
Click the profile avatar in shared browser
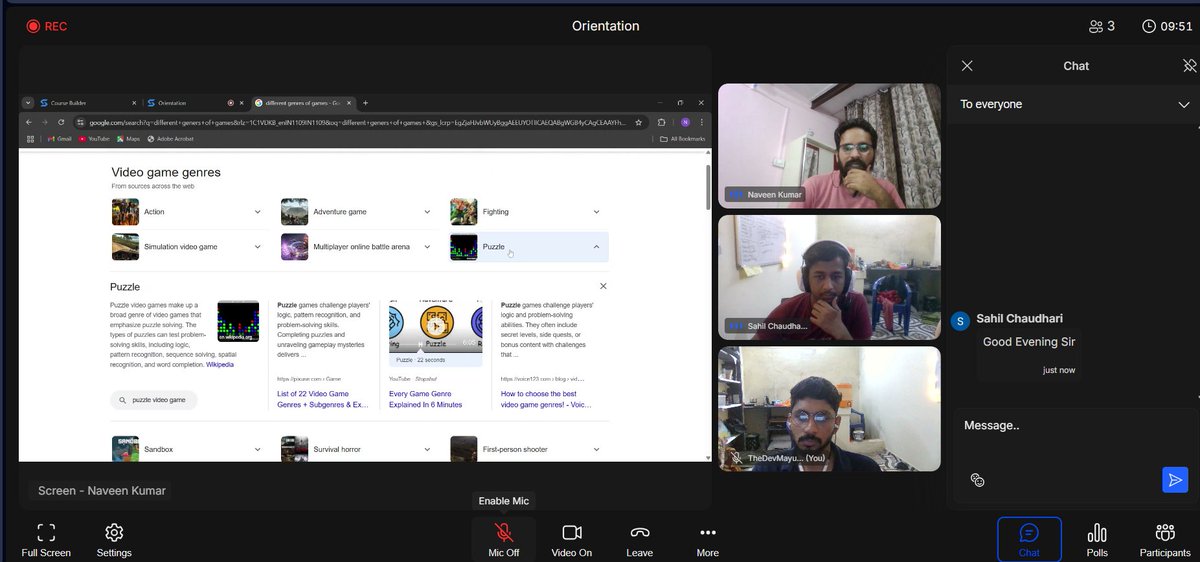(x=685, y=122)
